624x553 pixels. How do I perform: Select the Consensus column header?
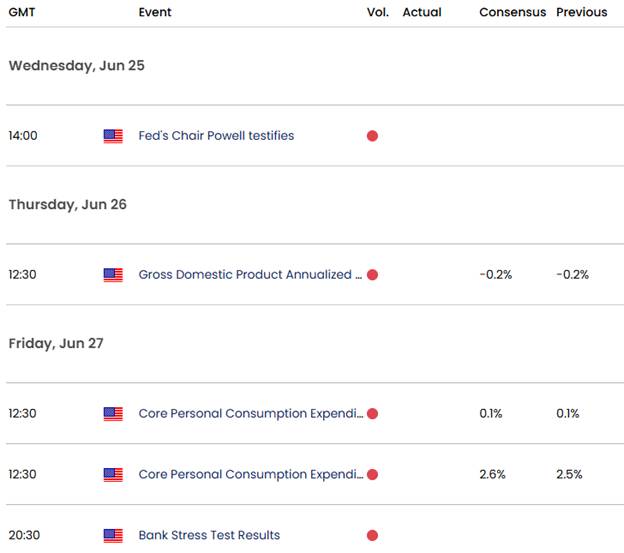click(513, 12)
